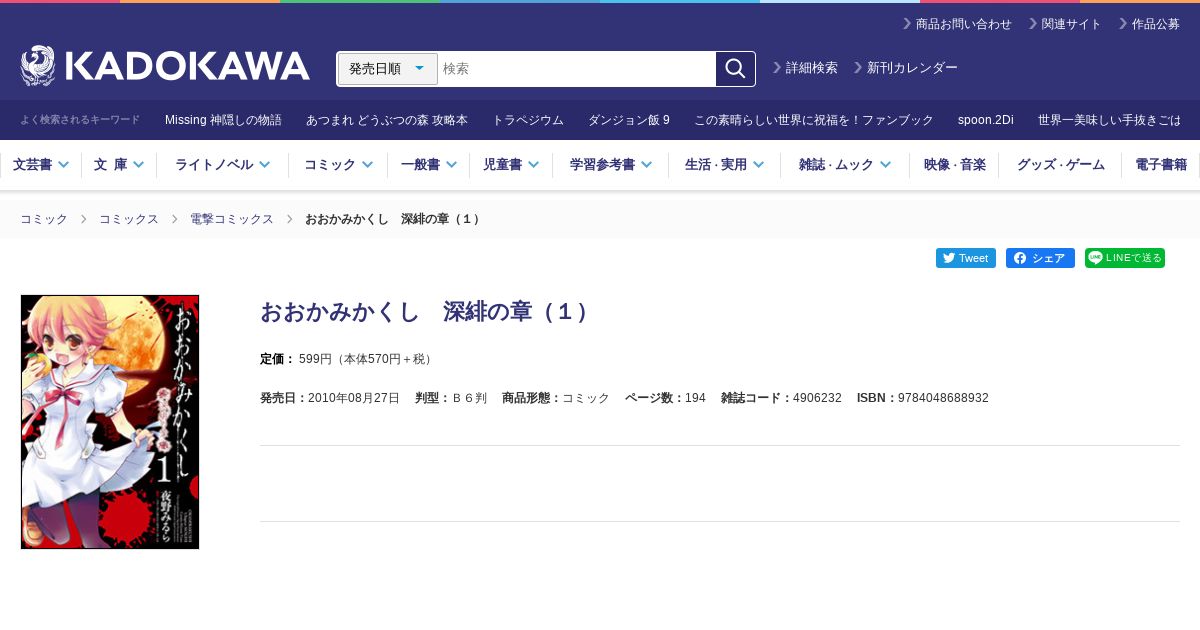Select keyword この素晴らしい世界に祝福を！ファンブック
The height and width of the screenshot is (630, 1200).
(814, 120)
